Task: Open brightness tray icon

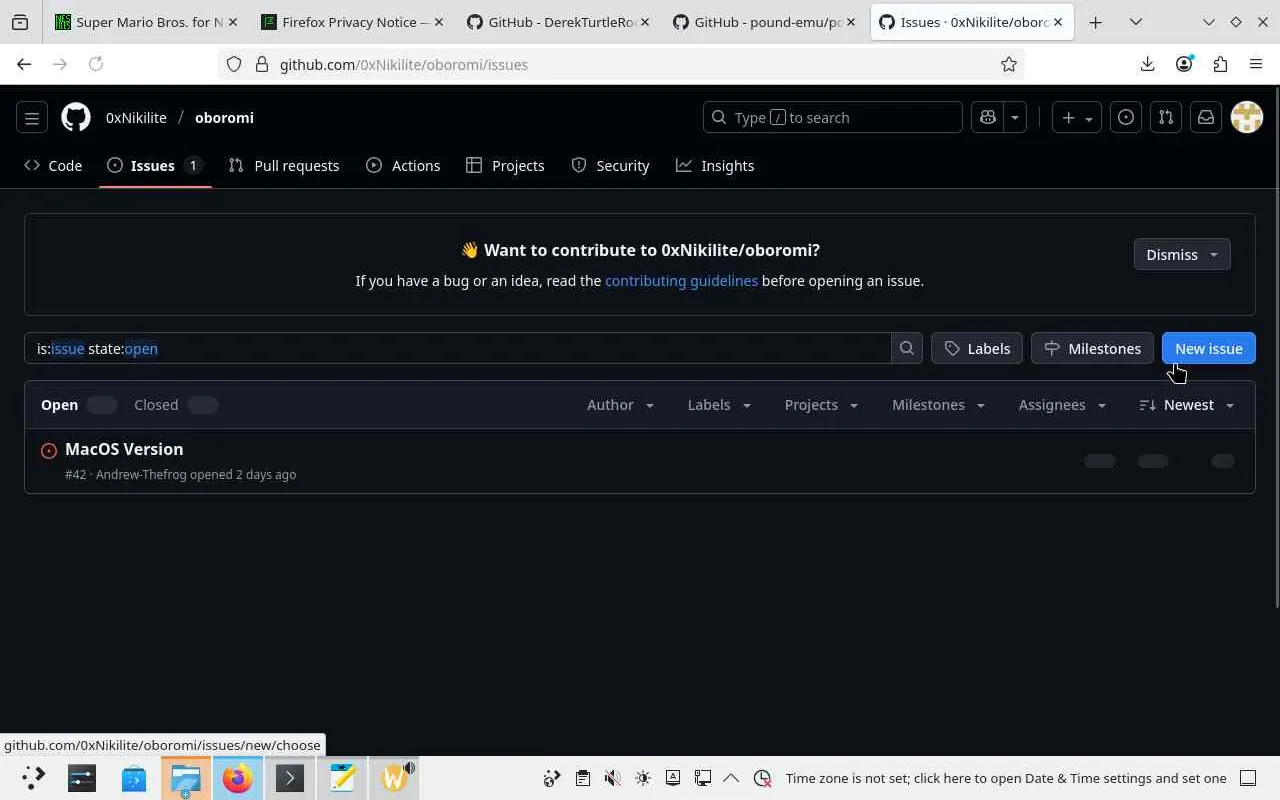Action: [643, 778]
